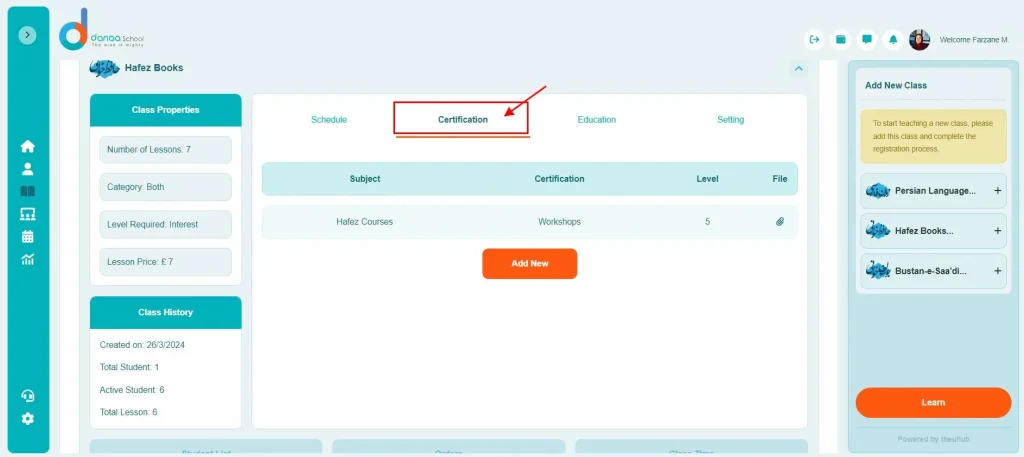Open the profile person icon in sidebar
The image size is (1024, 457).
(x=27, y=169)
